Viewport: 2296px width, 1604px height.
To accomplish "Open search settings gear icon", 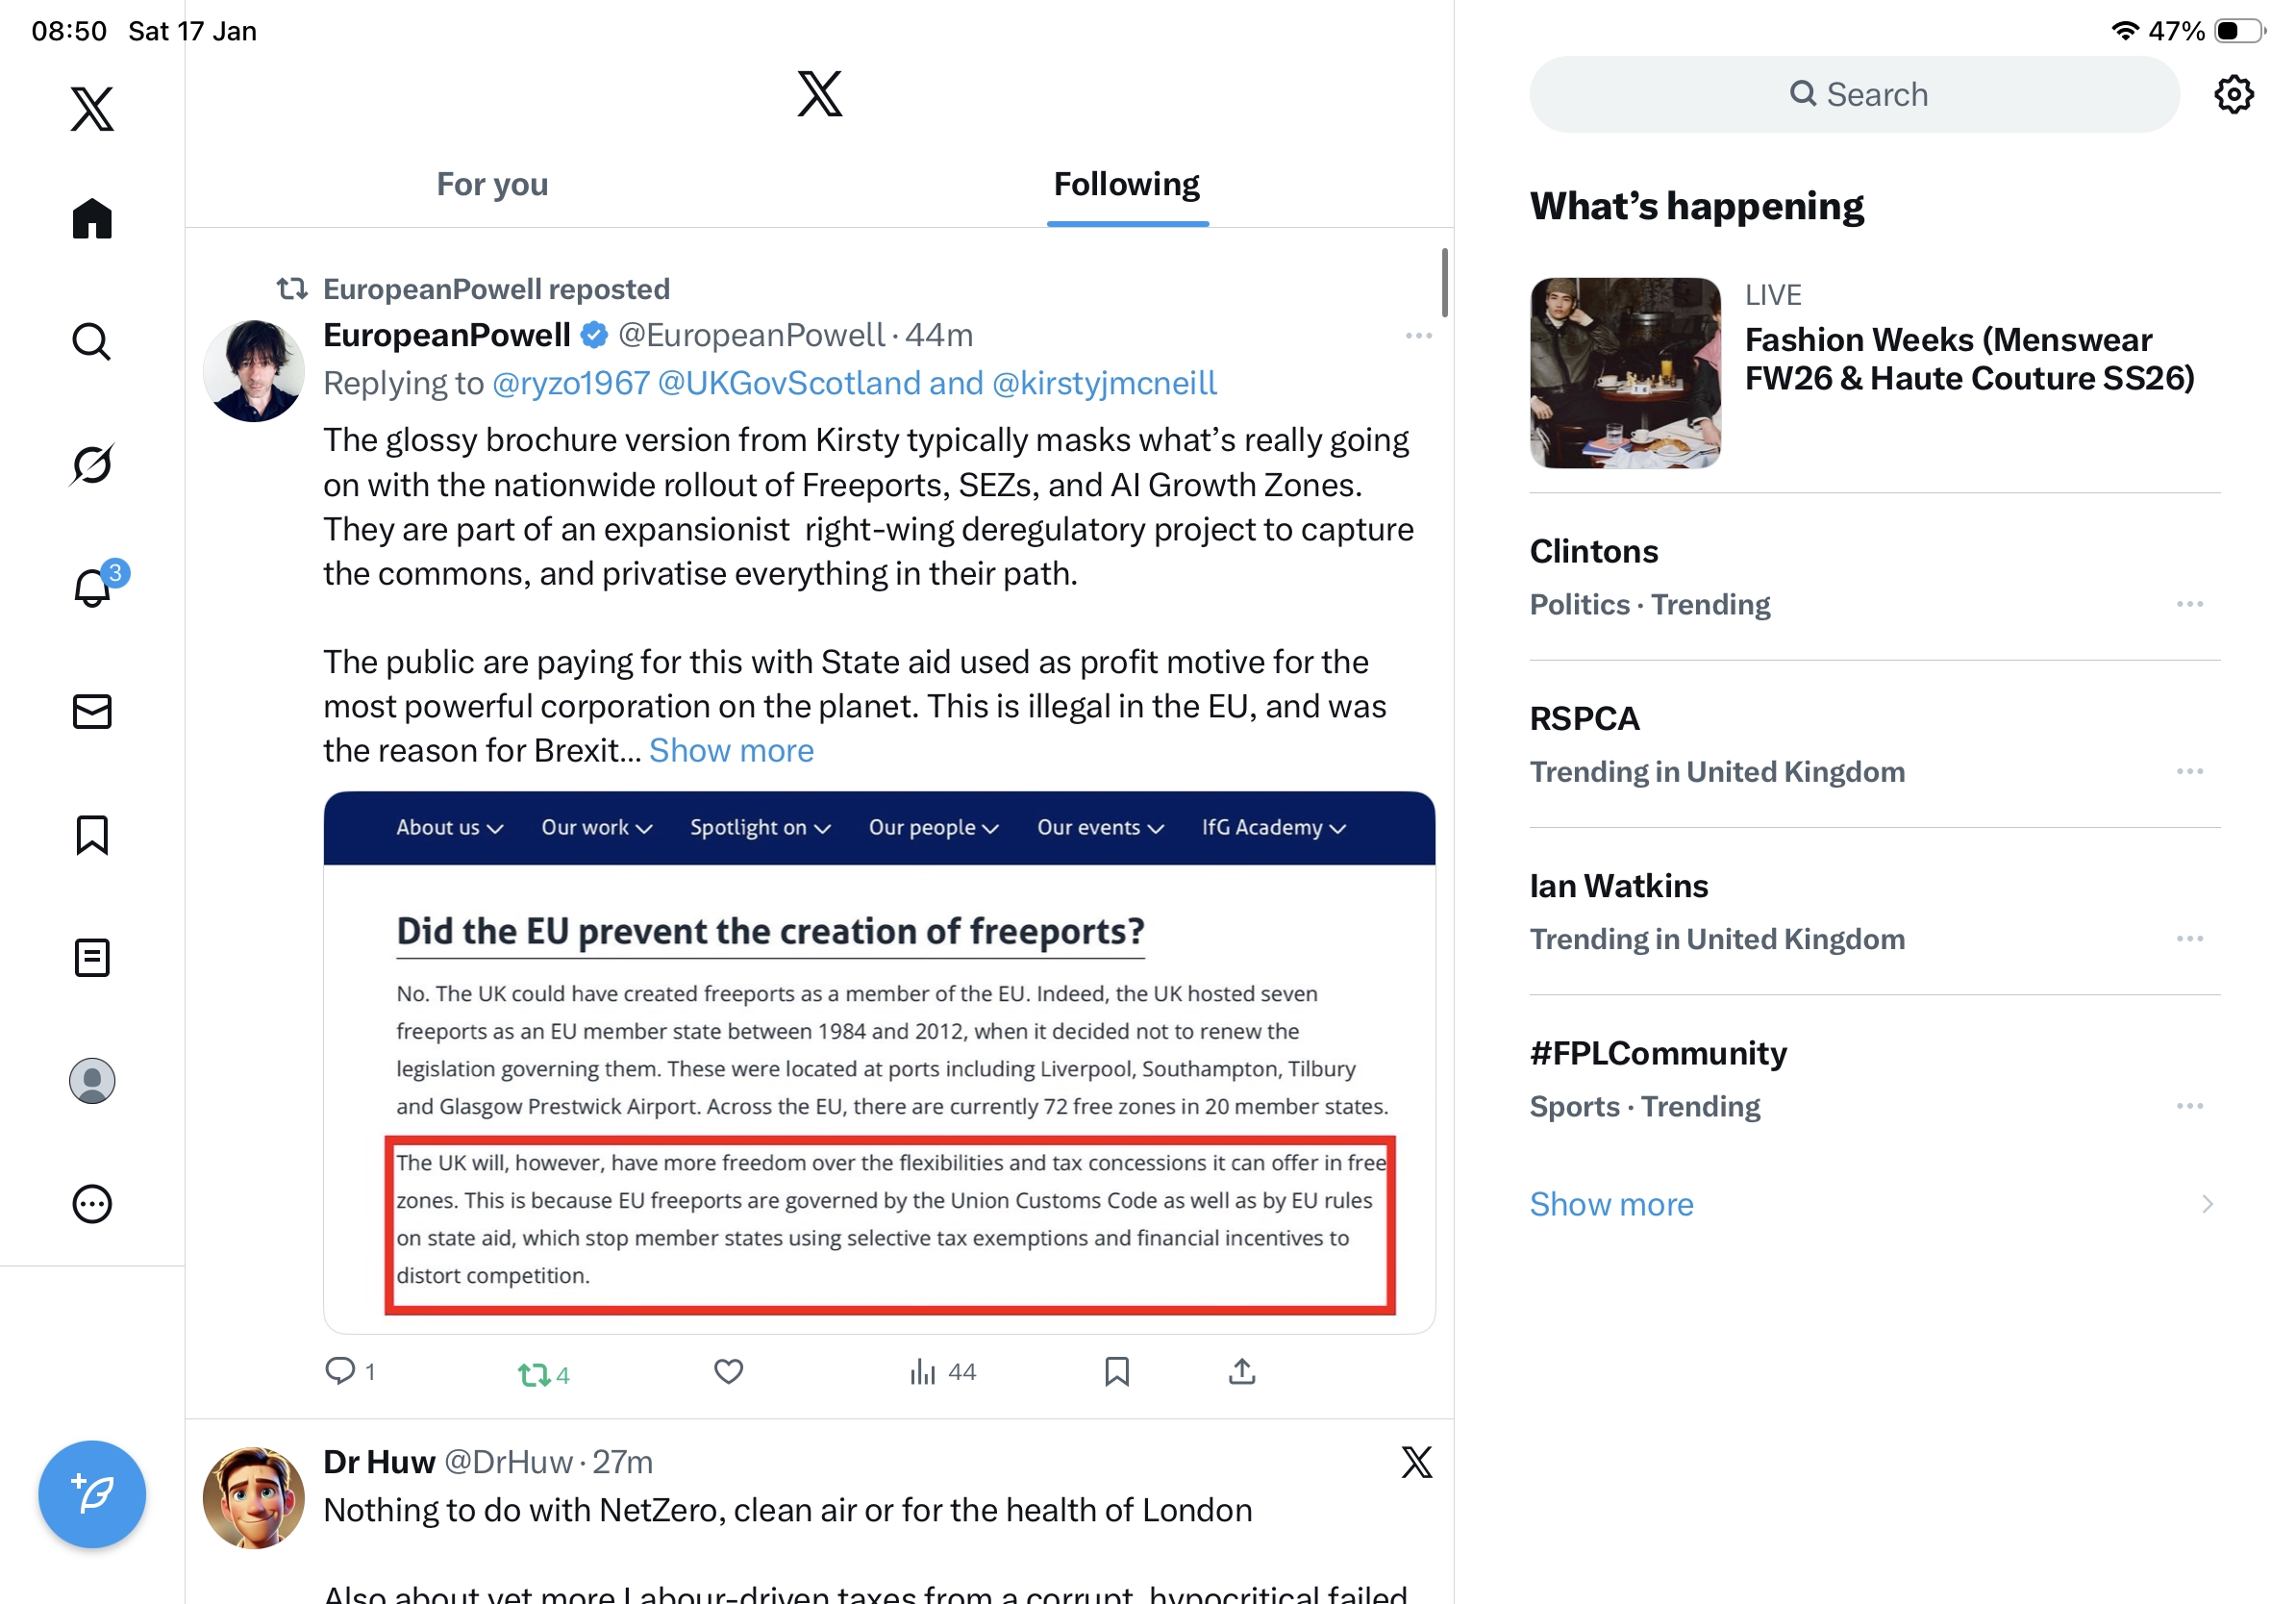I will 2233,94.
